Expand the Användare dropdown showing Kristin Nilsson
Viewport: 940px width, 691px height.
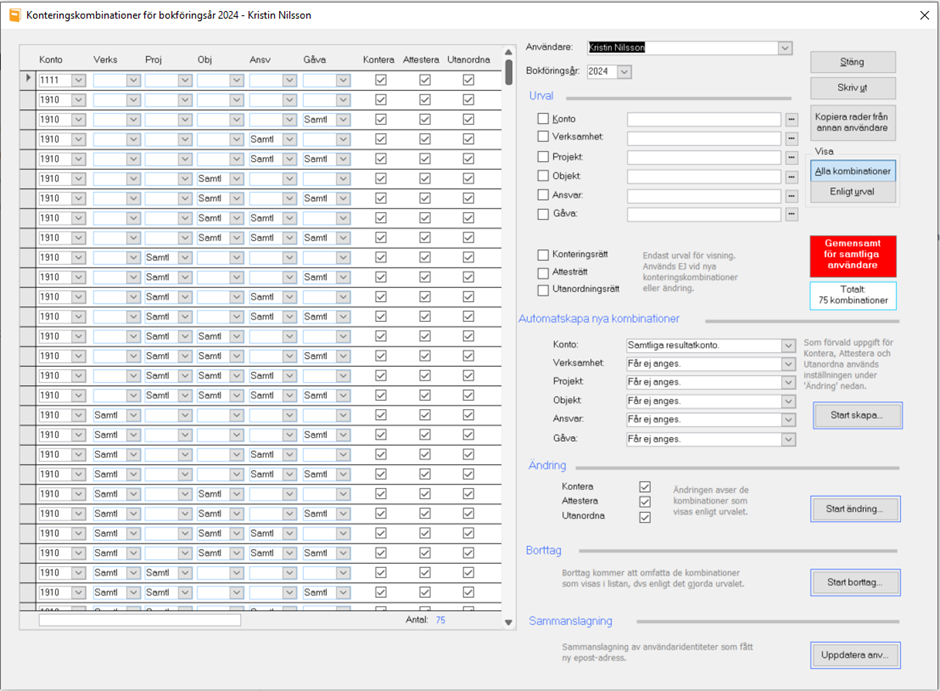pos(784,48)
